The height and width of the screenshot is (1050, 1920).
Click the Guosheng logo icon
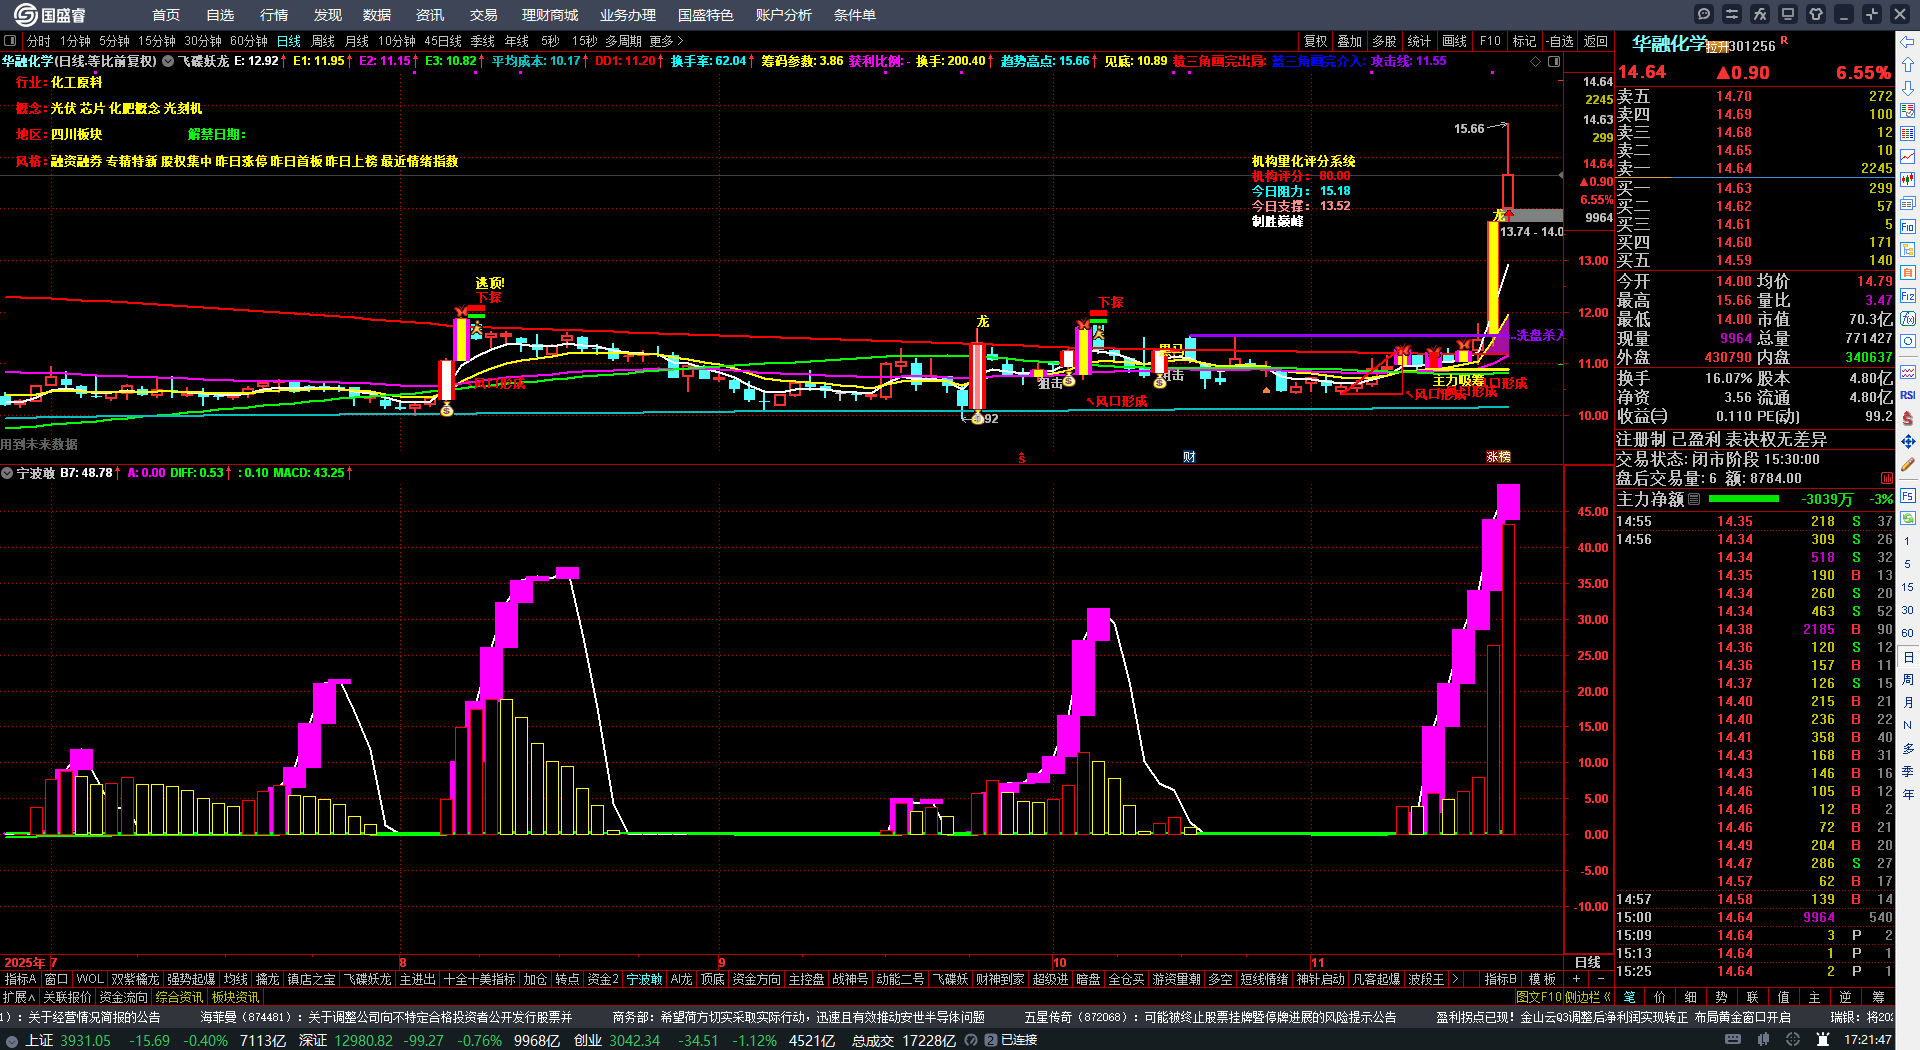25,14
